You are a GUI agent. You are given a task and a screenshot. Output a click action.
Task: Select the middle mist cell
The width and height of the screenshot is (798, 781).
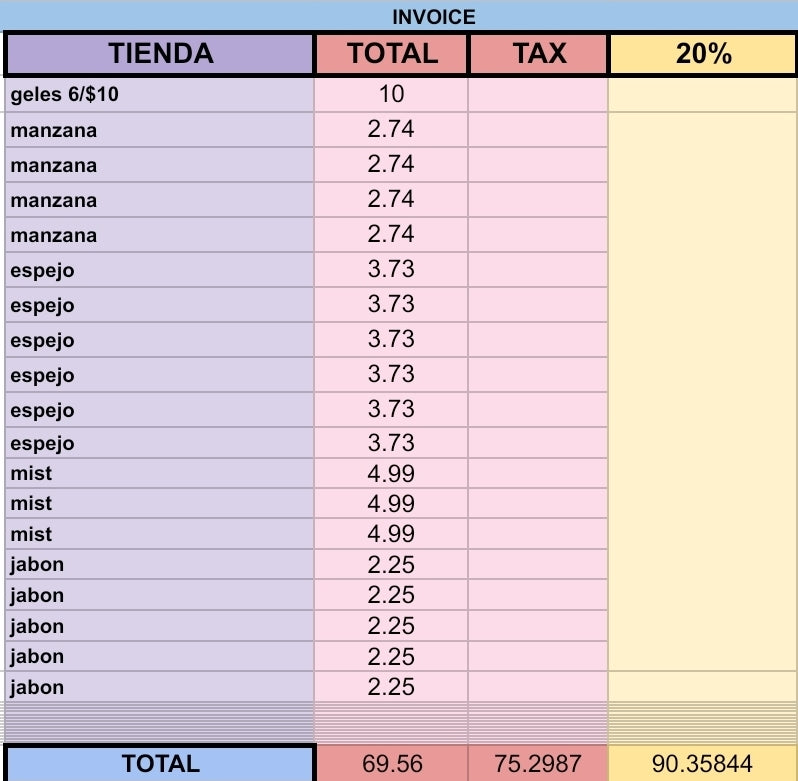pyautogui.click(x=160, y=503)
